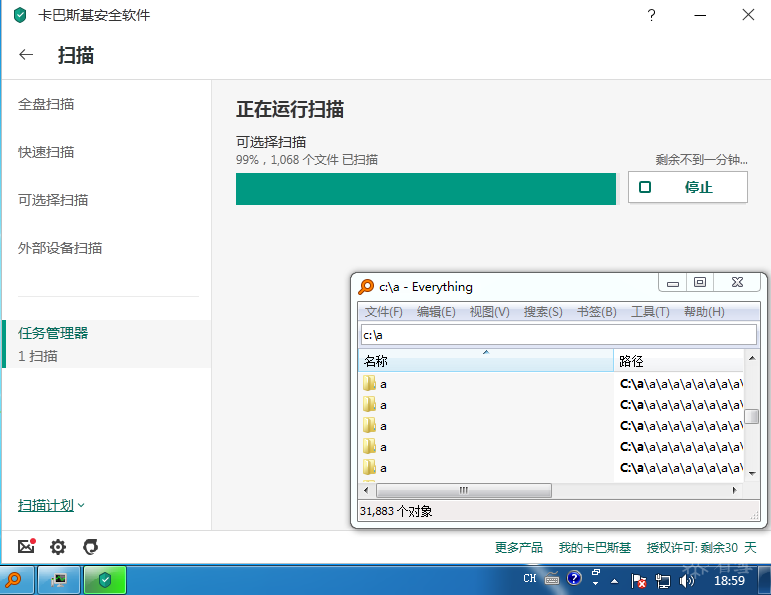This screenshot has width=771, height=595.
Task: Open 搜索(S) menu in Everything
Action: (543, 312)
